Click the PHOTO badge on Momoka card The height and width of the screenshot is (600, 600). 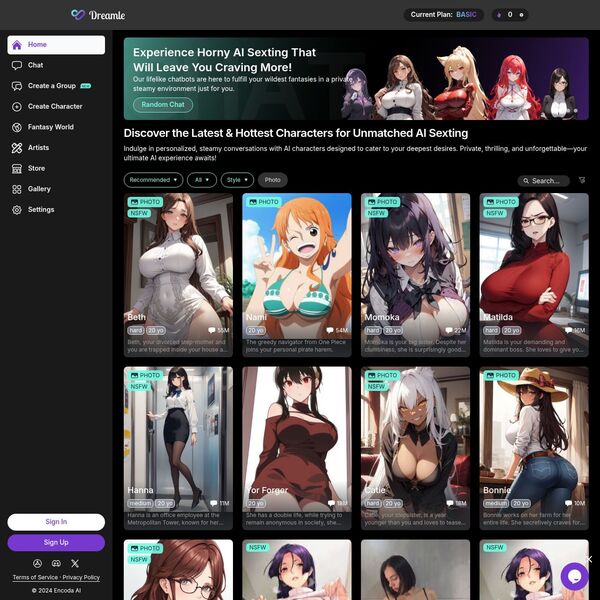tap(382, 202)
